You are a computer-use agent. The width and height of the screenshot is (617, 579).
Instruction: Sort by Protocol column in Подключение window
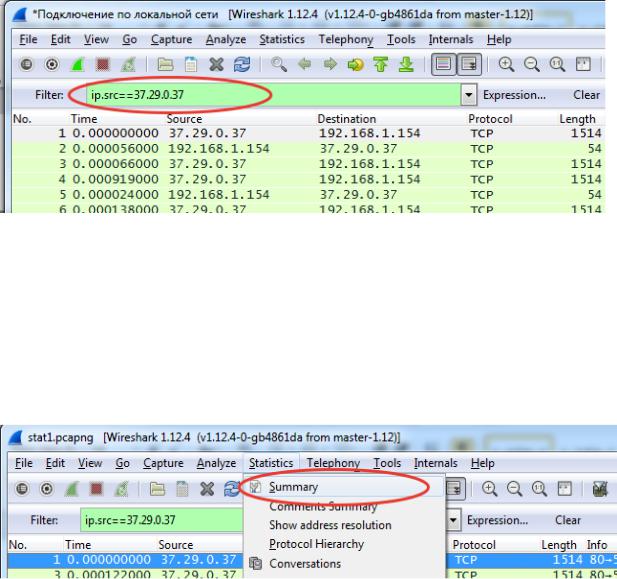tap(490, 118)
